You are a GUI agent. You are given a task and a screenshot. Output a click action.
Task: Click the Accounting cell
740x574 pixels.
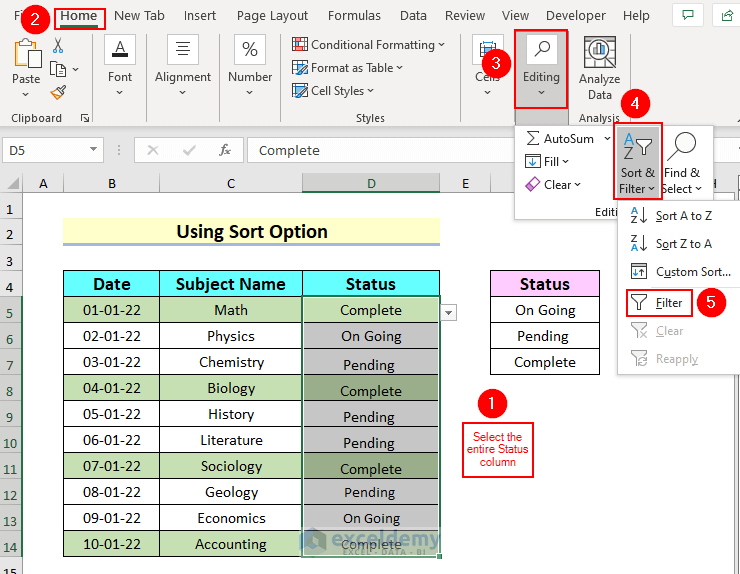pos(231,544)
